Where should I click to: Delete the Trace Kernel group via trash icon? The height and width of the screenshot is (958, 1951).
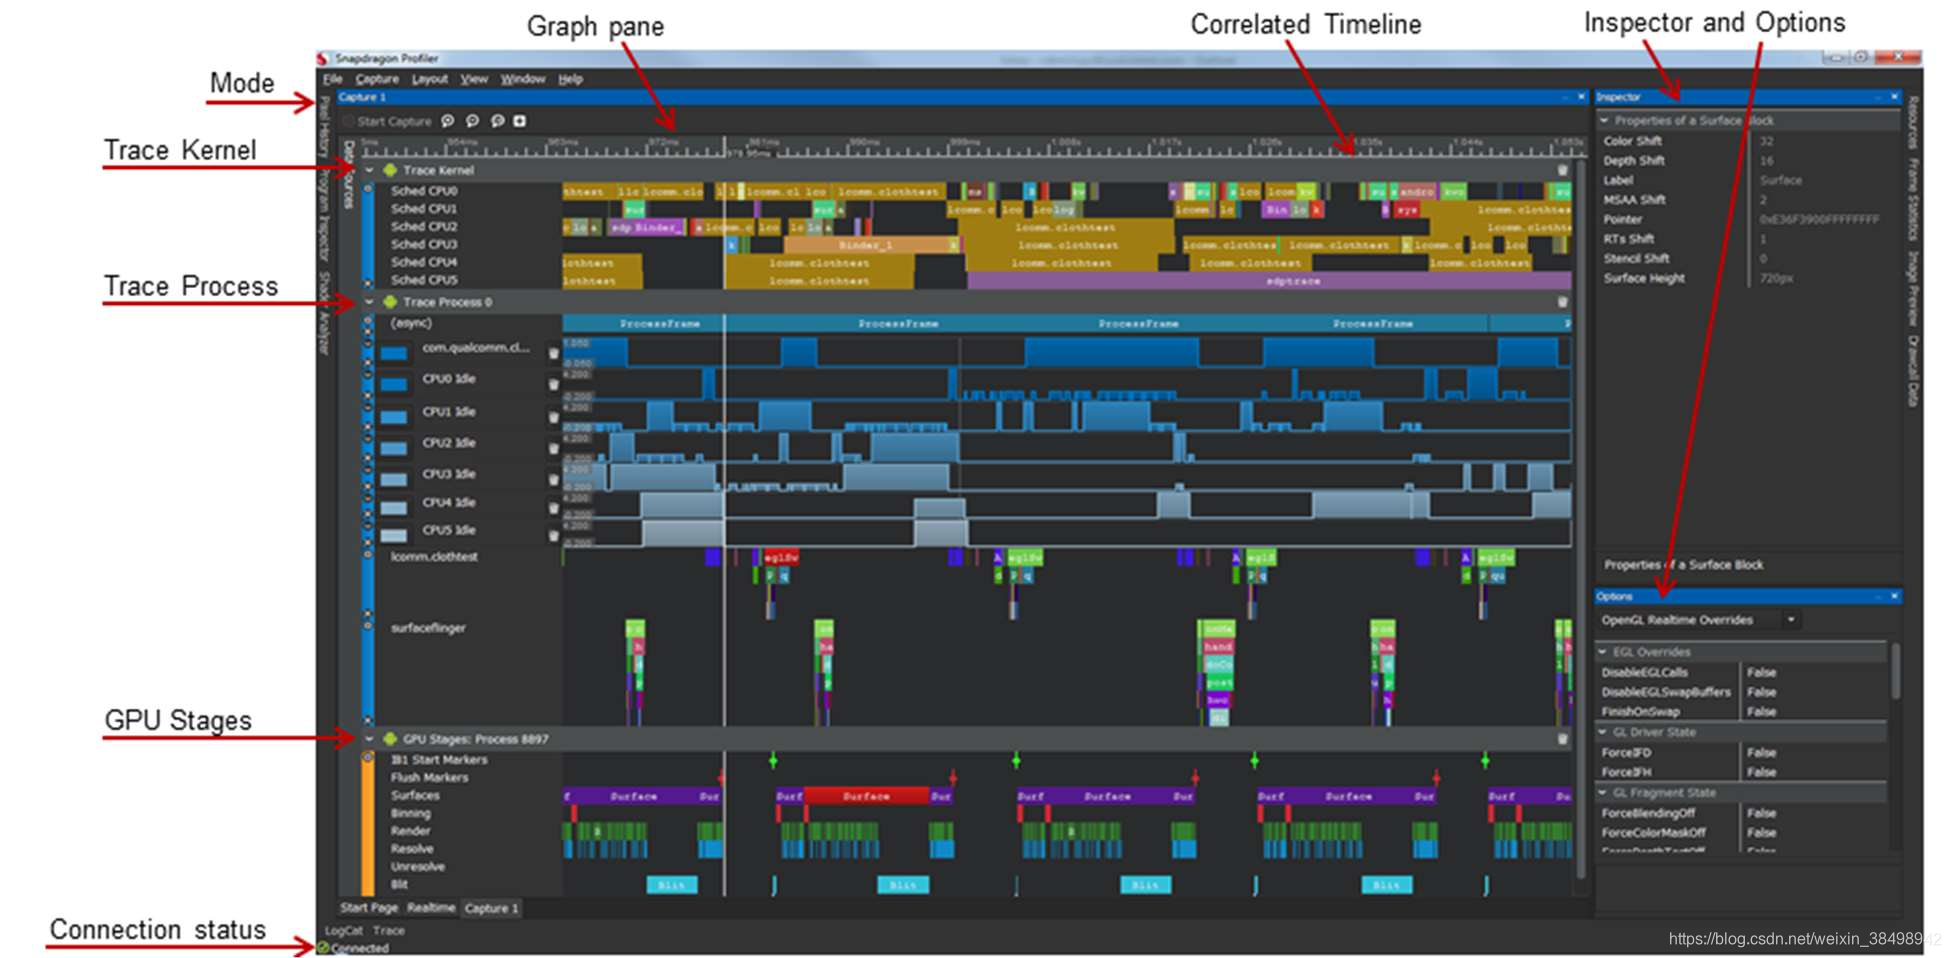point(1563,170)
